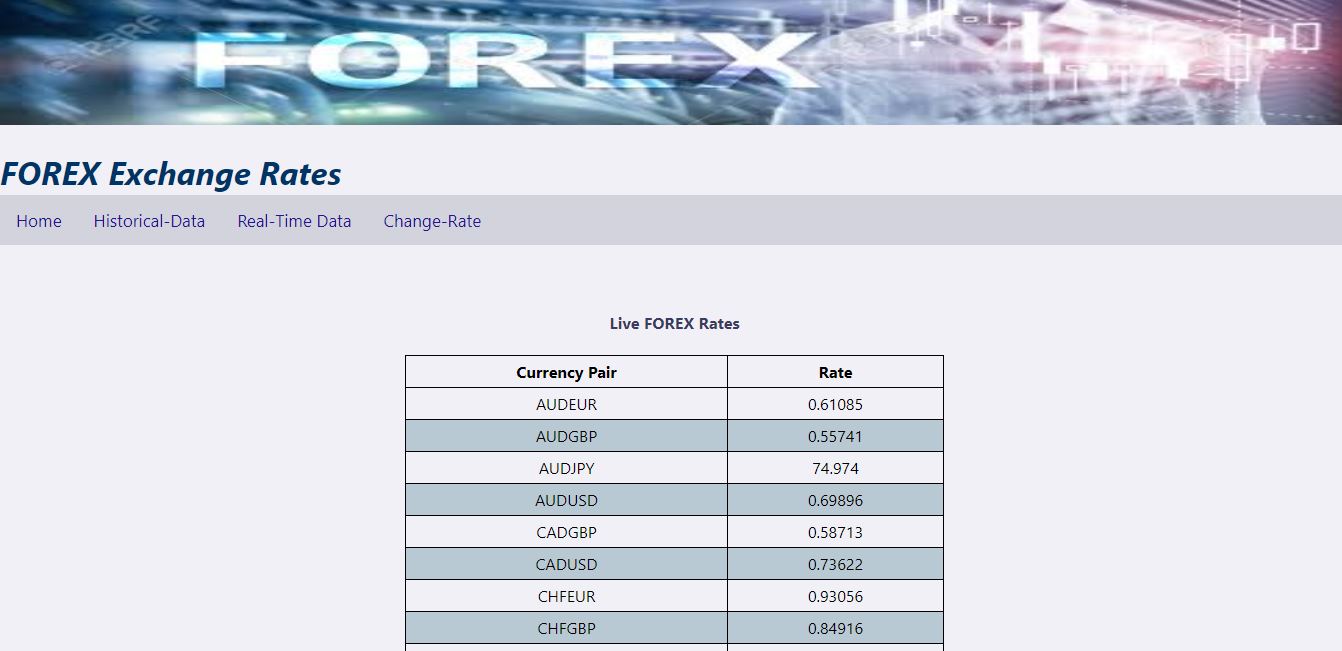Navigate to the Change-Rate page
Image resolution: width=1342 pixels, height=651 pixels.
432,221
